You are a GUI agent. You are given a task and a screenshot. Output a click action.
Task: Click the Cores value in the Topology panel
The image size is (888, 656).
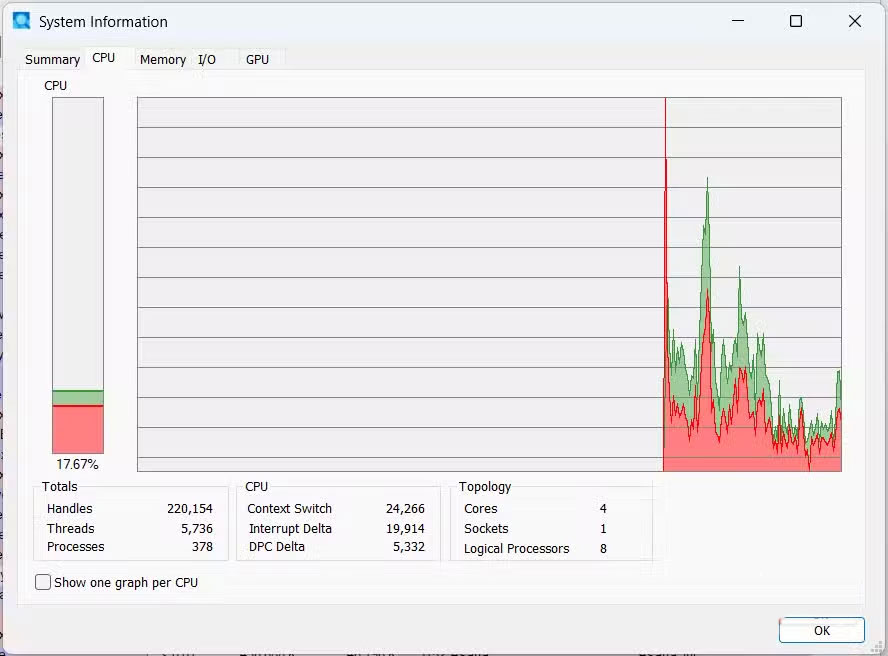pyautogui.click(x=603, y=508)
